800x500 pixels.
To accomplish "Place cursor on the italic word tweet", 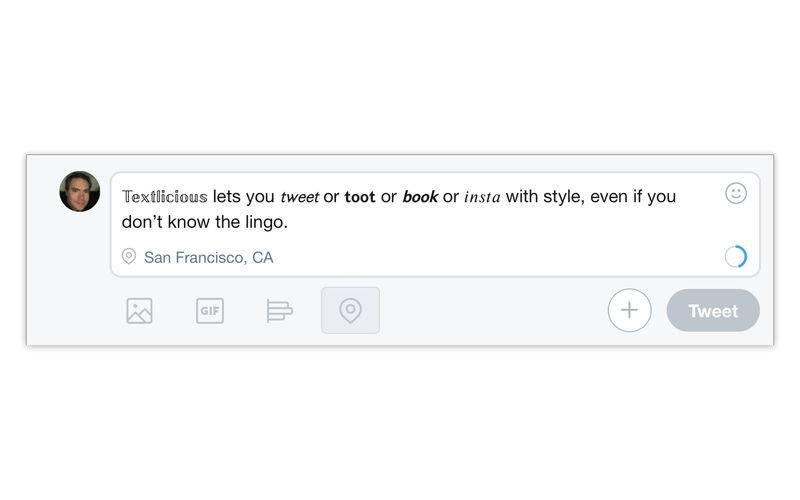I will pos(299,197).
